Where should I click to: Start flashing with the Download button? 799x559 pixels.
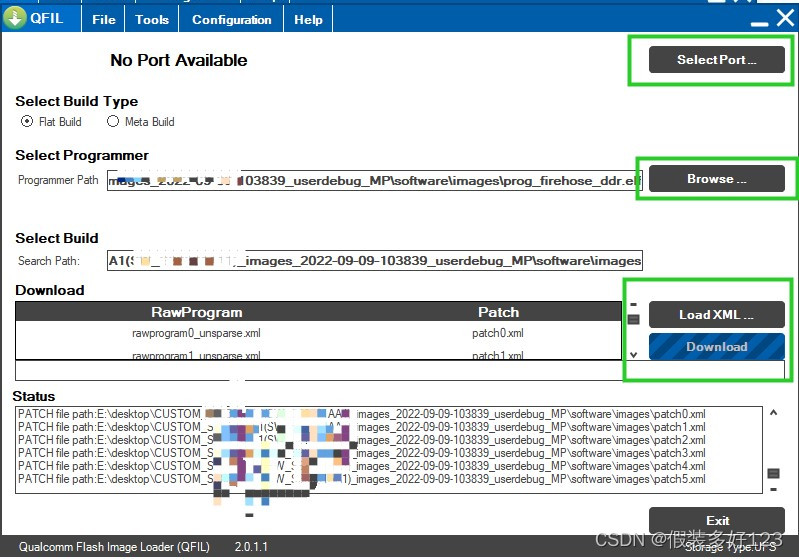click(x=716, y=347)
